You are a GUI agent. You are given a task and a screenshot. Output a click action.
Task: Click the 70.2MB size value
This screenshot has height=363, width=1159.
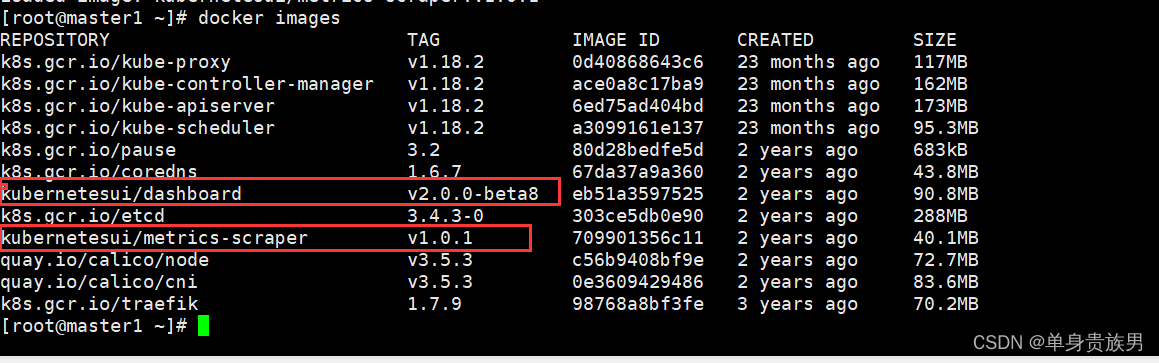pos(945,304)
